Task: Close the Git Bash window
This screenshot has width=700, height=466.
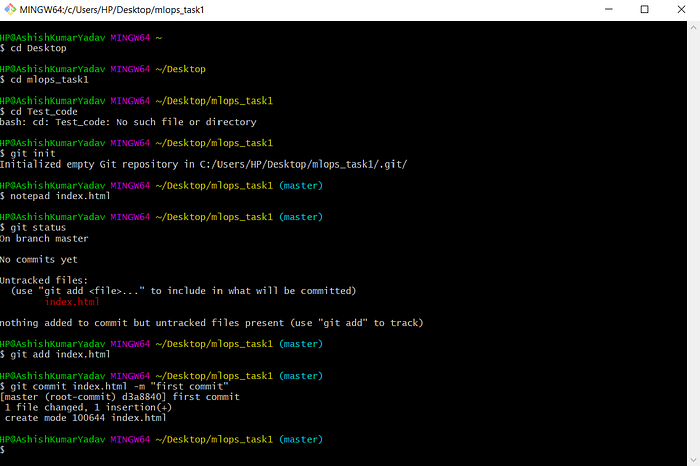Action: (x=681, y=9)
